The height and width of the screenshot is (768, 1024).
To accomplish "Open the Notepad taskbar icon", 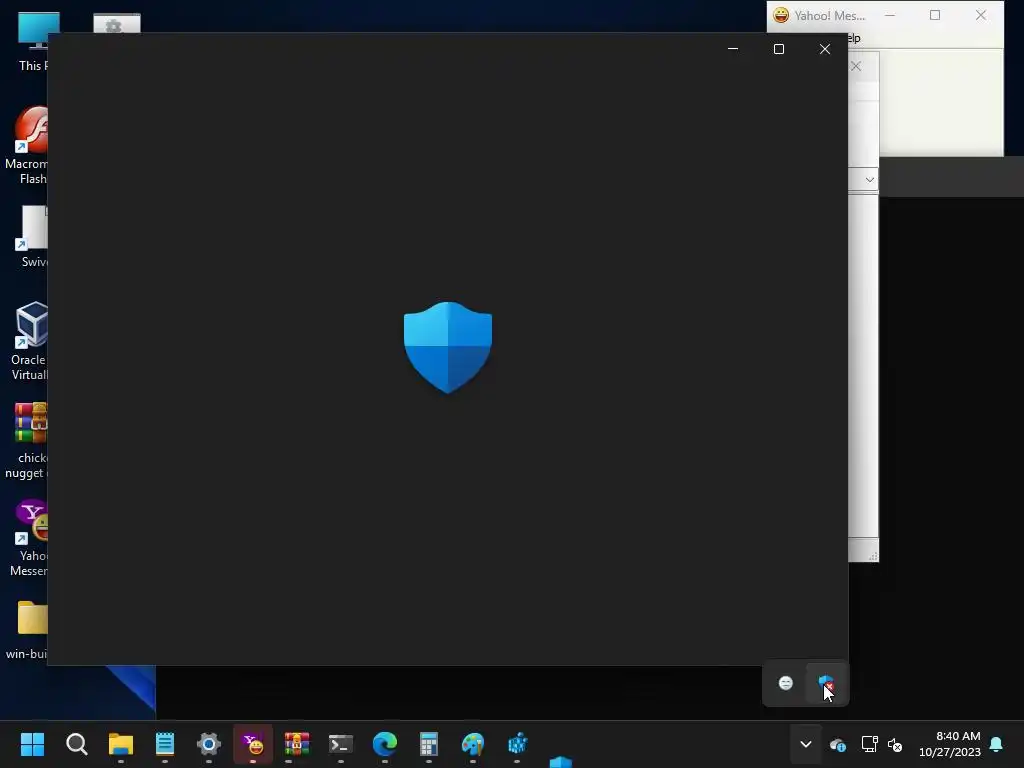I will click(x=165, y=744).
